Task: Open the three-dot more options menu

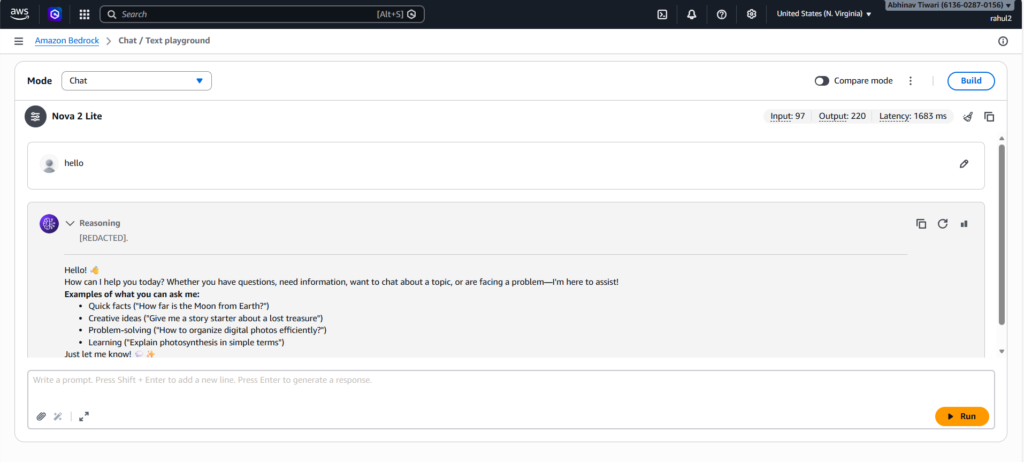Action: tap(910, 81)
